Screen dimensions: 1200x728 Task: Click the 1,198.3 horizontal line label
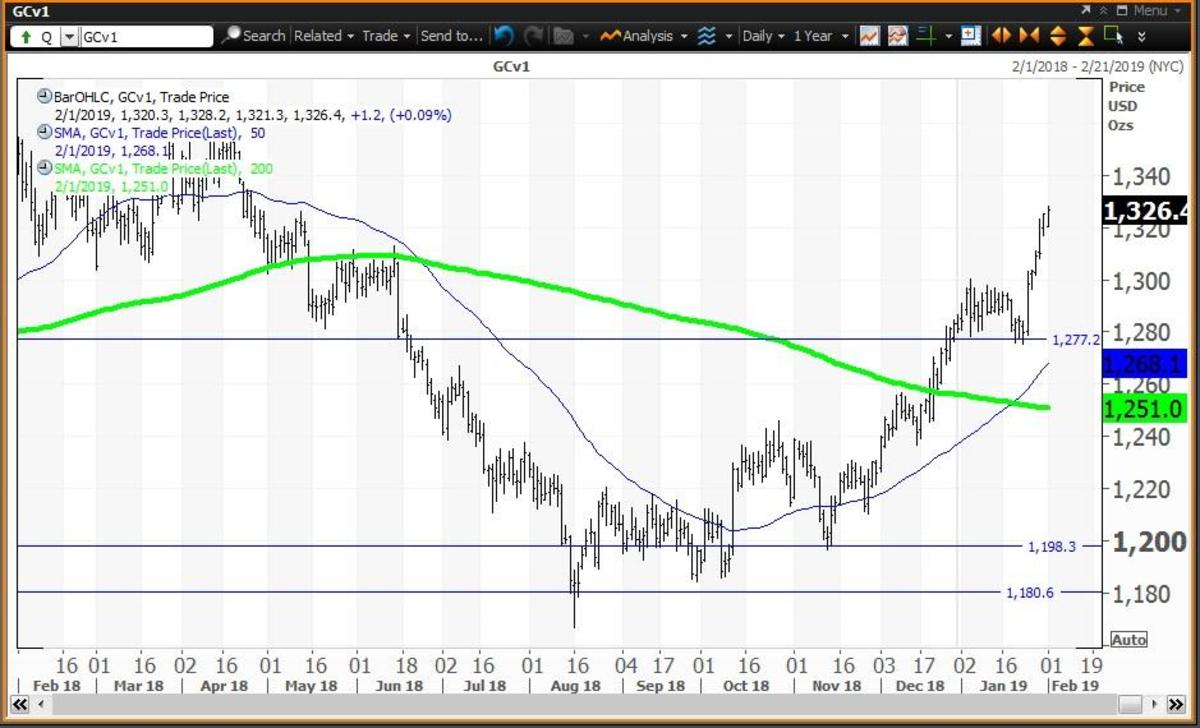point(1051,546)
